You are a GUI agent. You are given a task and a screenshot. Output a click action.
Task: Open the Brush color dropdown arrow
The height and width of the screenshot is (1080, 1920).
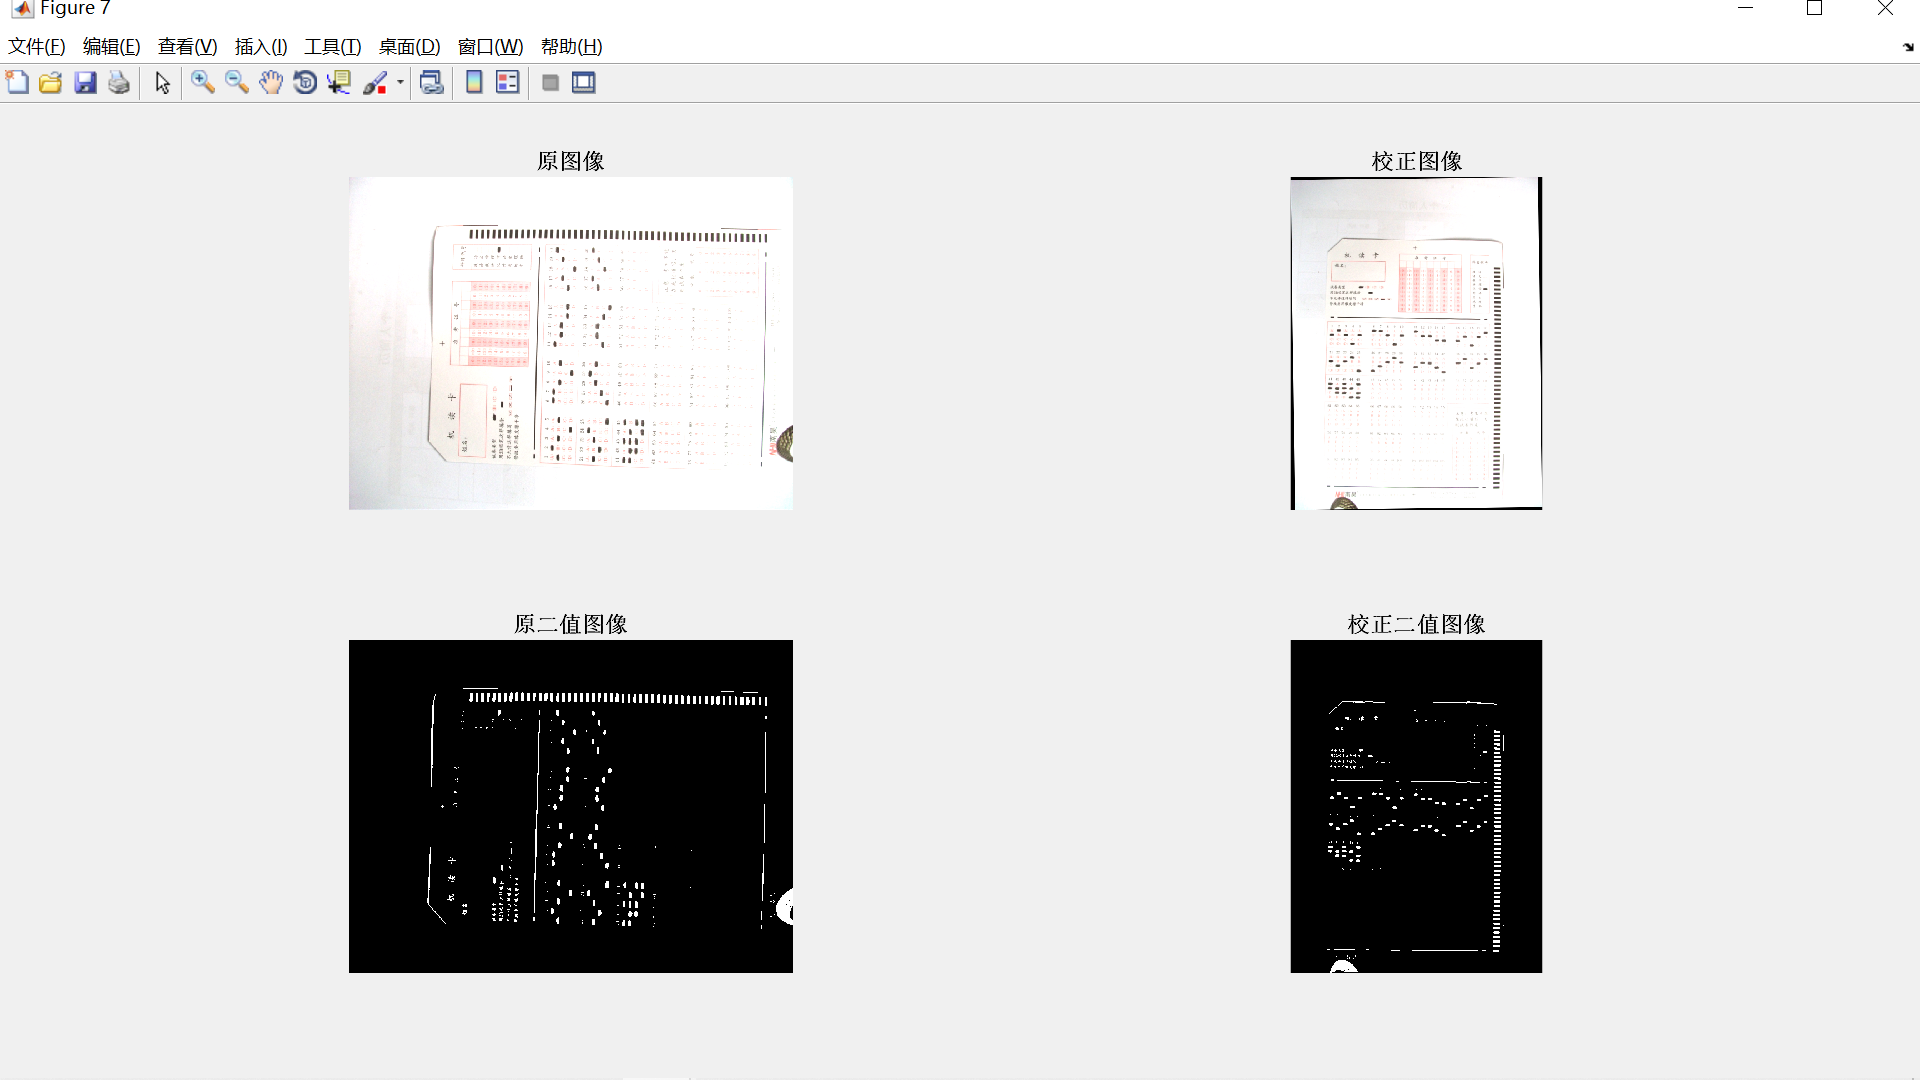pos(400,83)
